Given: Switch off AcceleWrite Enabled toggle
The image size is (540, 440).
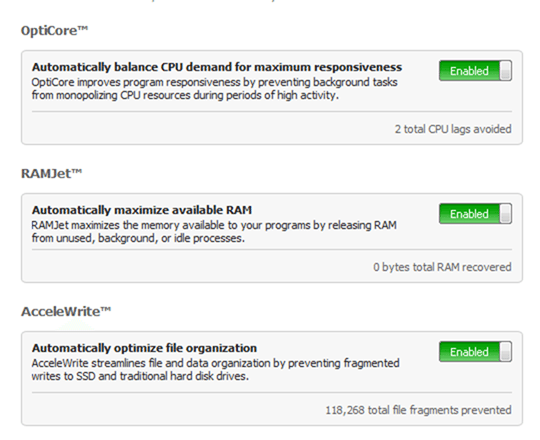Looking at the screenshot, I should coord(475,352).
